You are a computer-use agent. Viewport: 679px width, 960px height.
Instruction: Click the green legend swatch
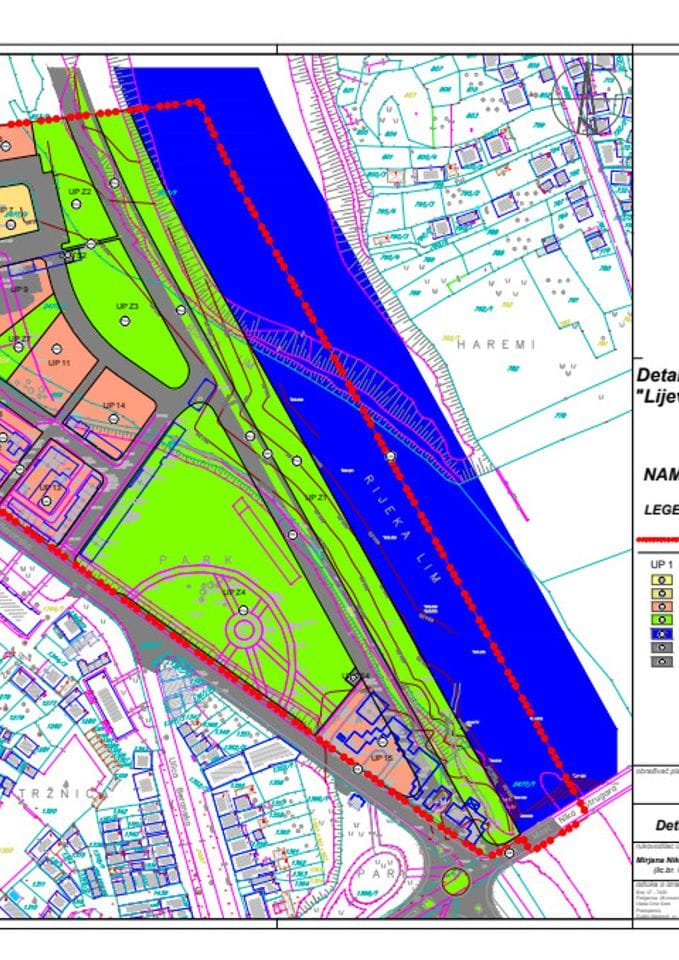(x=663, y=620)
